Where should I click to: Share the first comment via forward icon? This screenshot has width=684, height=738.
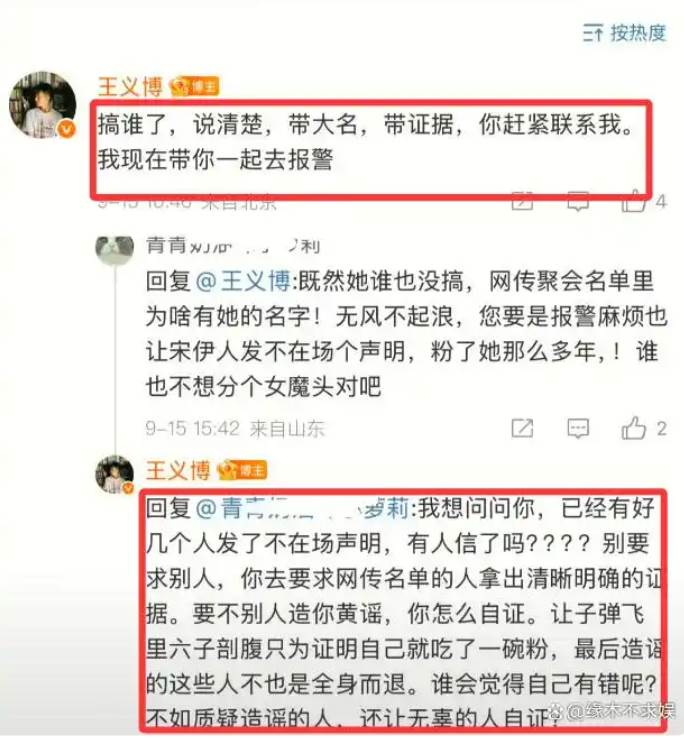(523, 201)
